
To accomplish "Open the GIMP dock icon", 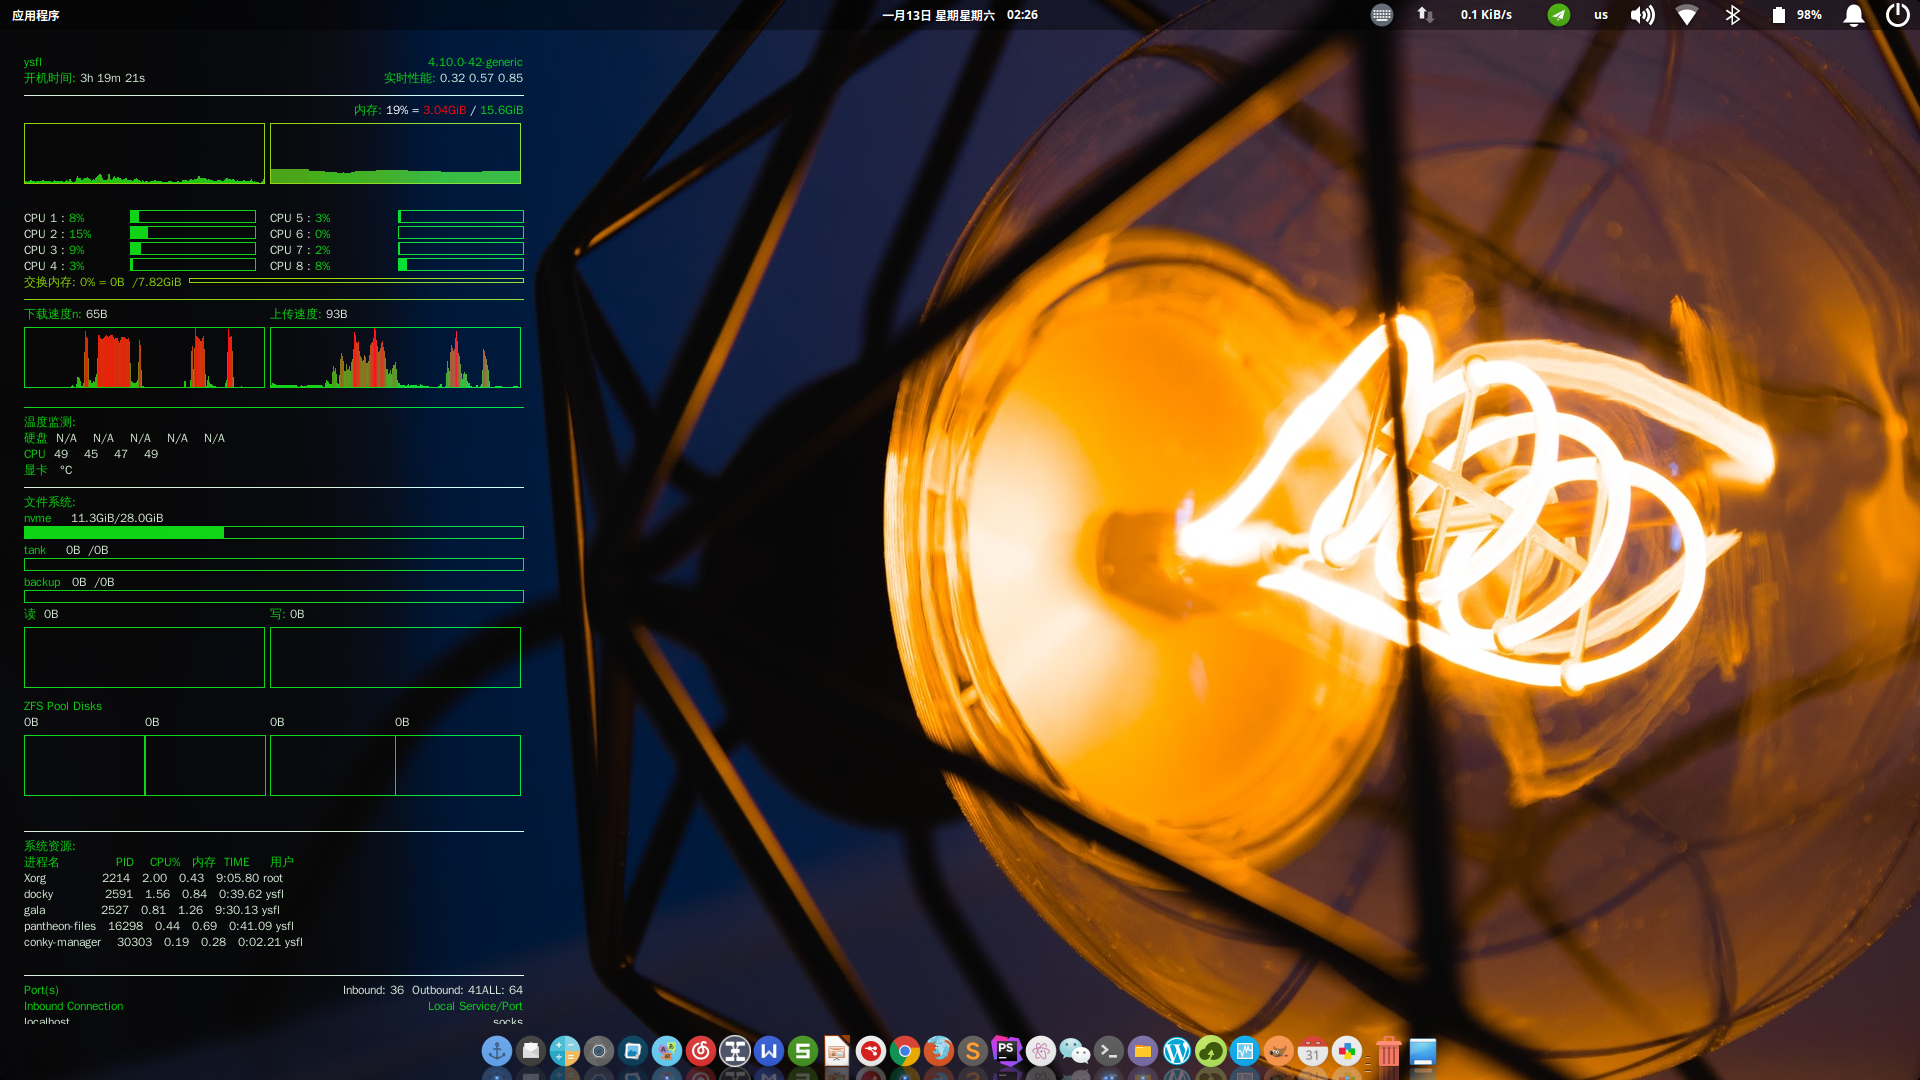I will tap(1278, 1051).
